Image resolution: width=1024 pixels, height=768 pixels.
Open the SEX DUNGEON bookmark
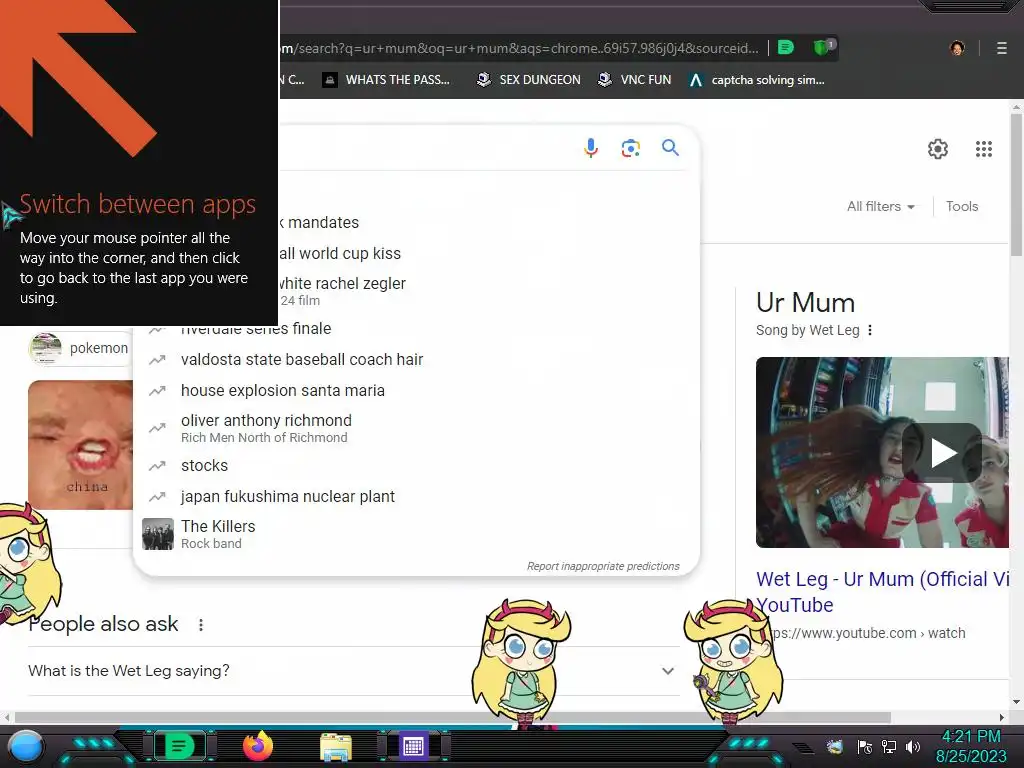528,80
